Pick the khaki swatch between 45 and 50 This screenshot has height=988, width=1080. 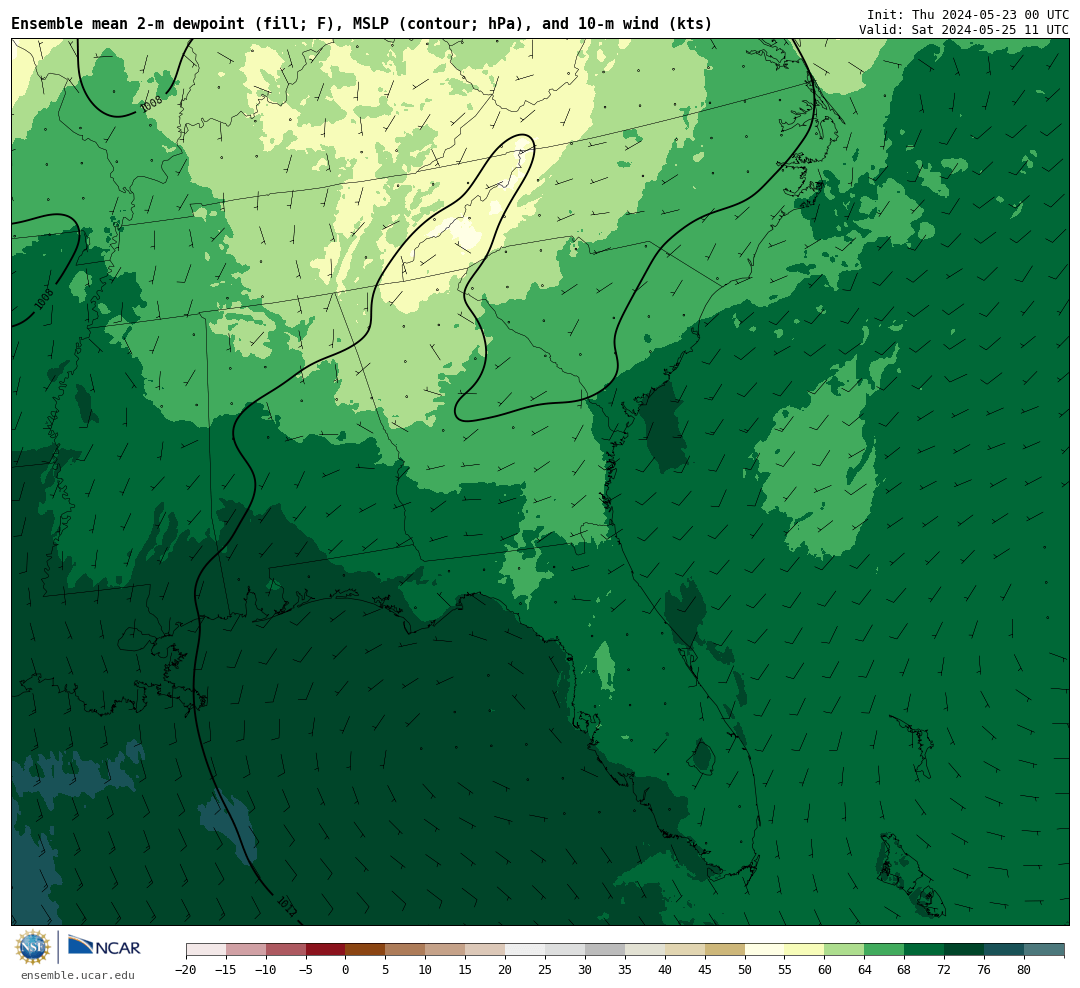click(x=725, y=950)
